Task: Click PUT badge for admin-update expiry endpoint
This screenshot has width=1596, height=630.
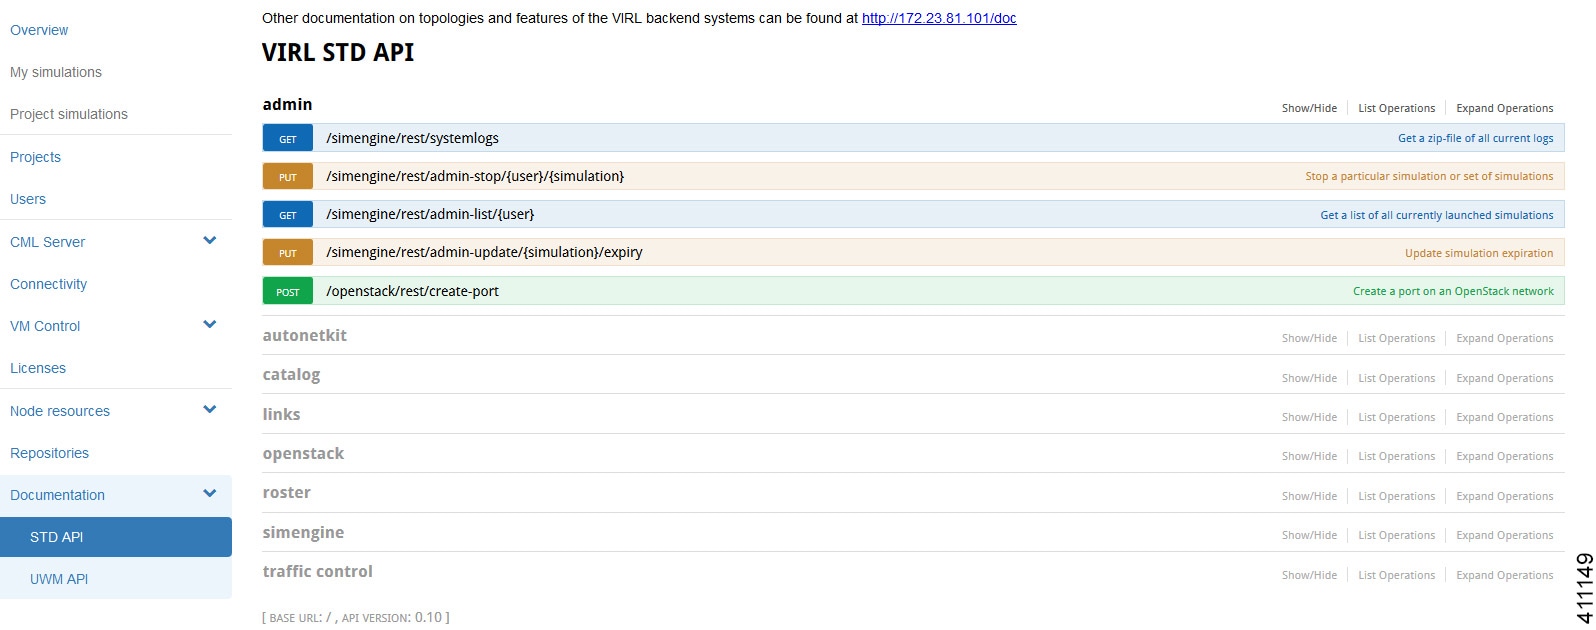Action: tap(288, 253)
